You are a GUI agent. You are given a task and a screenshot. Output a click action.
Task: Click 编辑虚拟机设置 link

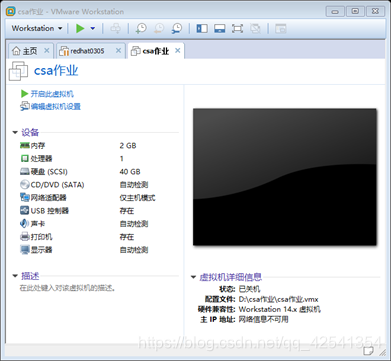pos(56,107)
